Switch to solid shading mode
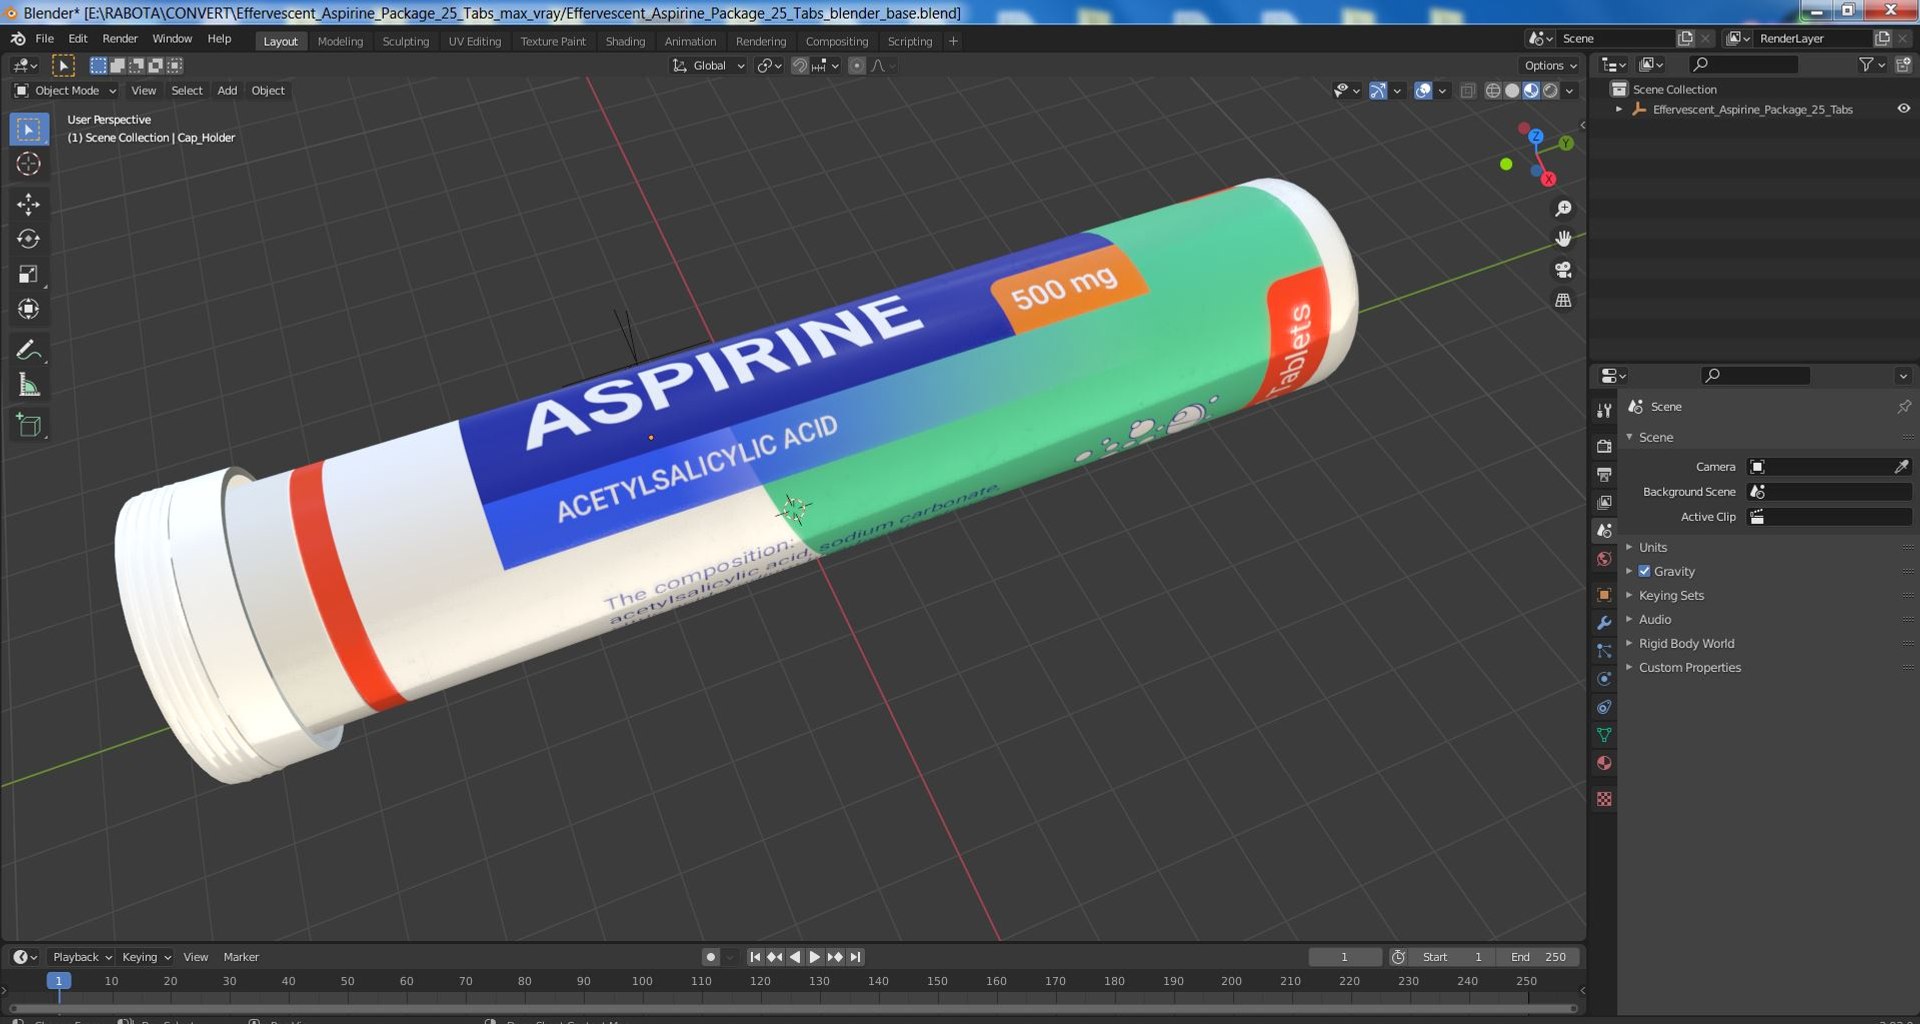This screenshot has width=1920, height=1024. [x=1512, y=91]
